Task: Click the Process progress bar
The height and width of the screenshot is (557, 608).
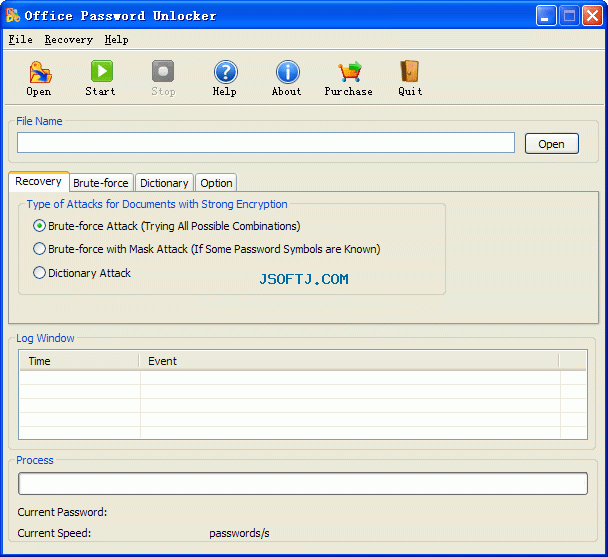Action: (x=303, y=483)
